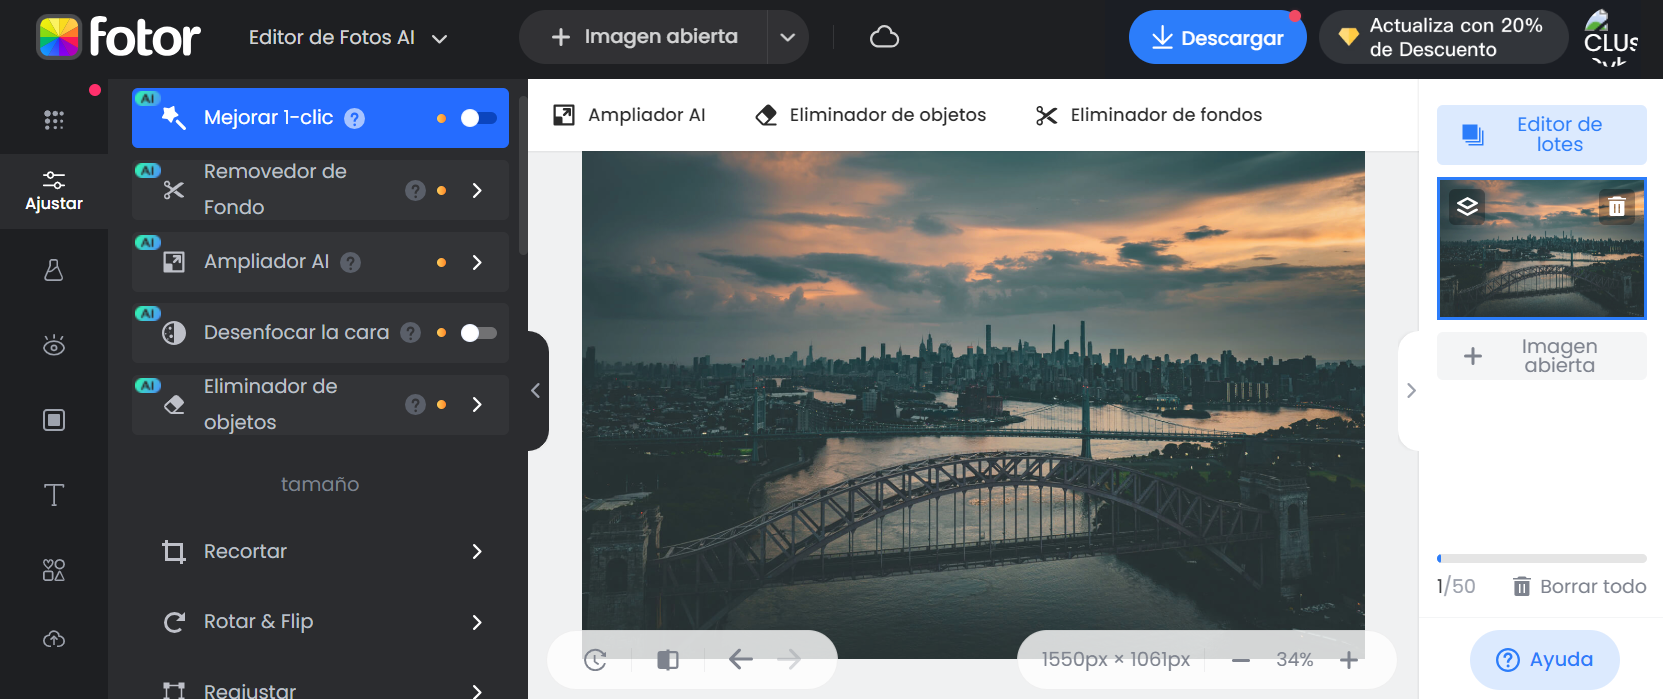Image resolution: width=1663 pixels, height=699 pixels.
Task: Open Editor de Fotos AI dropdown
Action: 347,38
